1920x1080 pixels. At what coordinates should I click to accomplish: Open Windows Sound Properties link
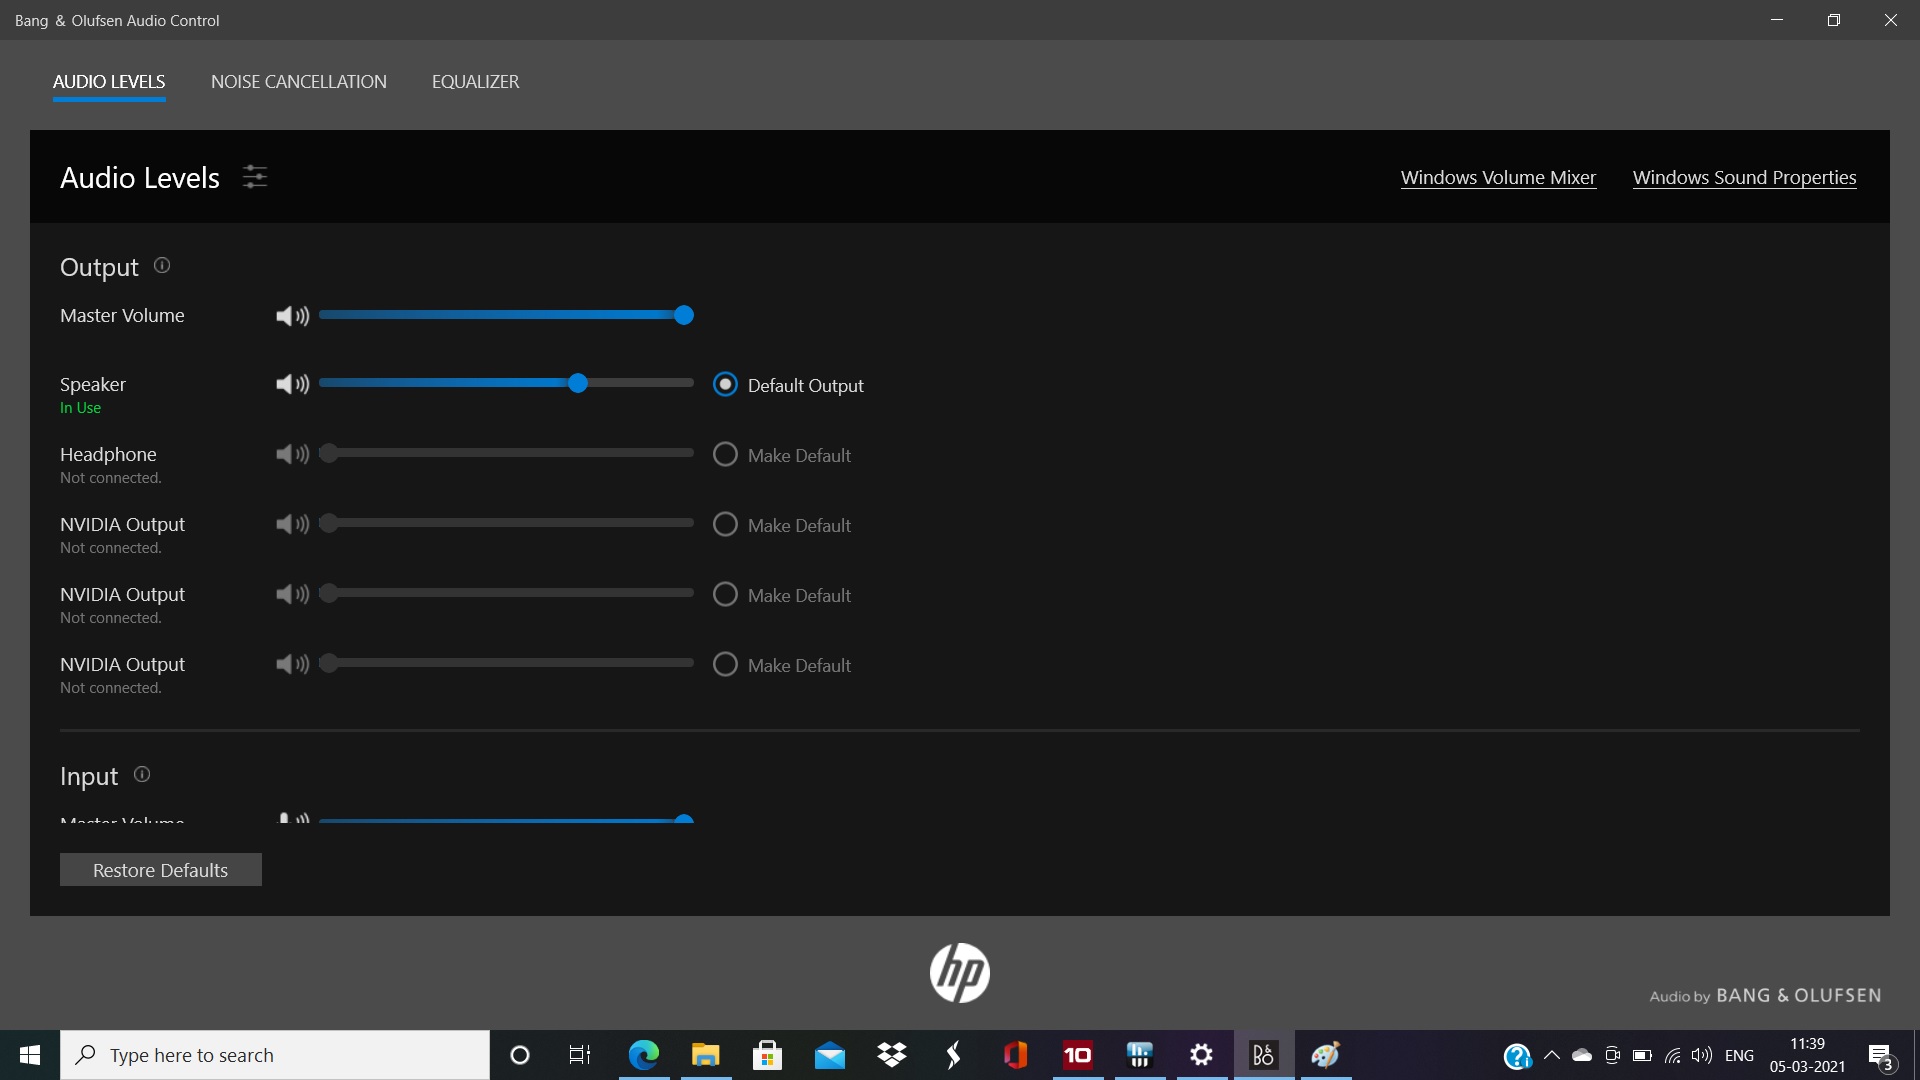click(x=1745, y=177)
